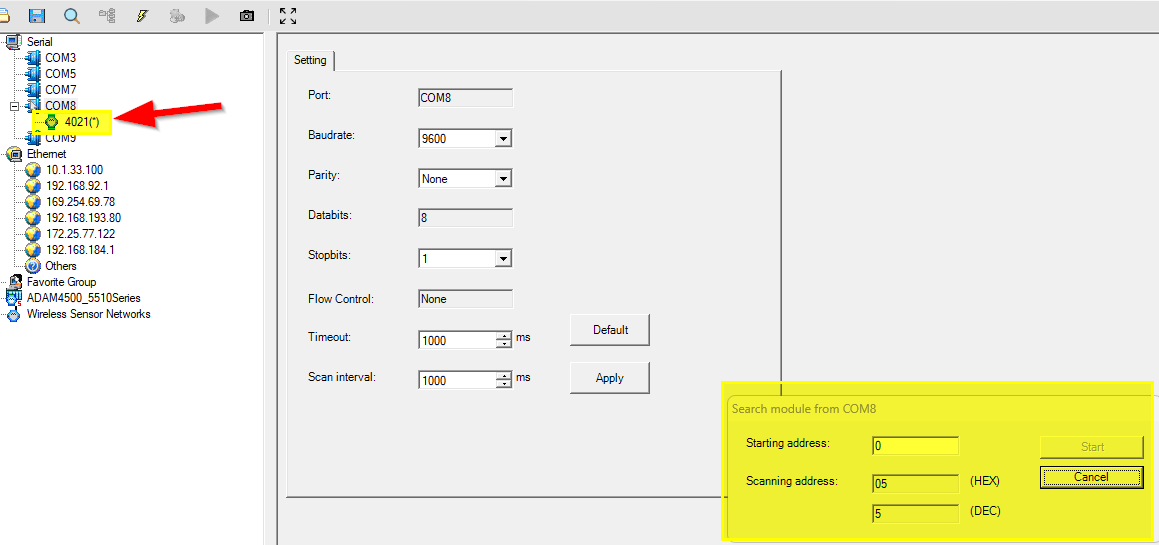Cancel the COM8 module search
Screen dimensions: 1159x545
[x=1092, y=477]
